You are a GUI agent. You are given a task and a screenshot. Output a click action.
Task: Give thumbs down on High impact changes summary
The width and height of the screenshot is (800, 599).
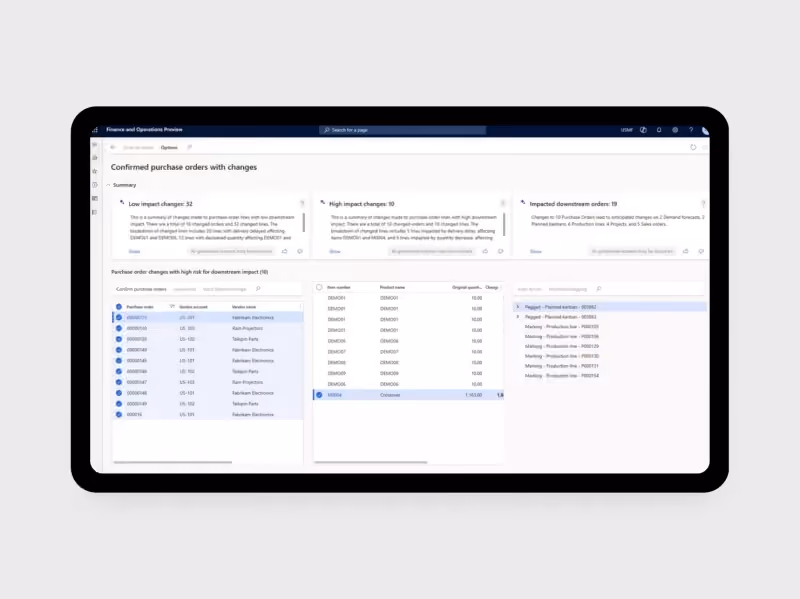point(501,251)
